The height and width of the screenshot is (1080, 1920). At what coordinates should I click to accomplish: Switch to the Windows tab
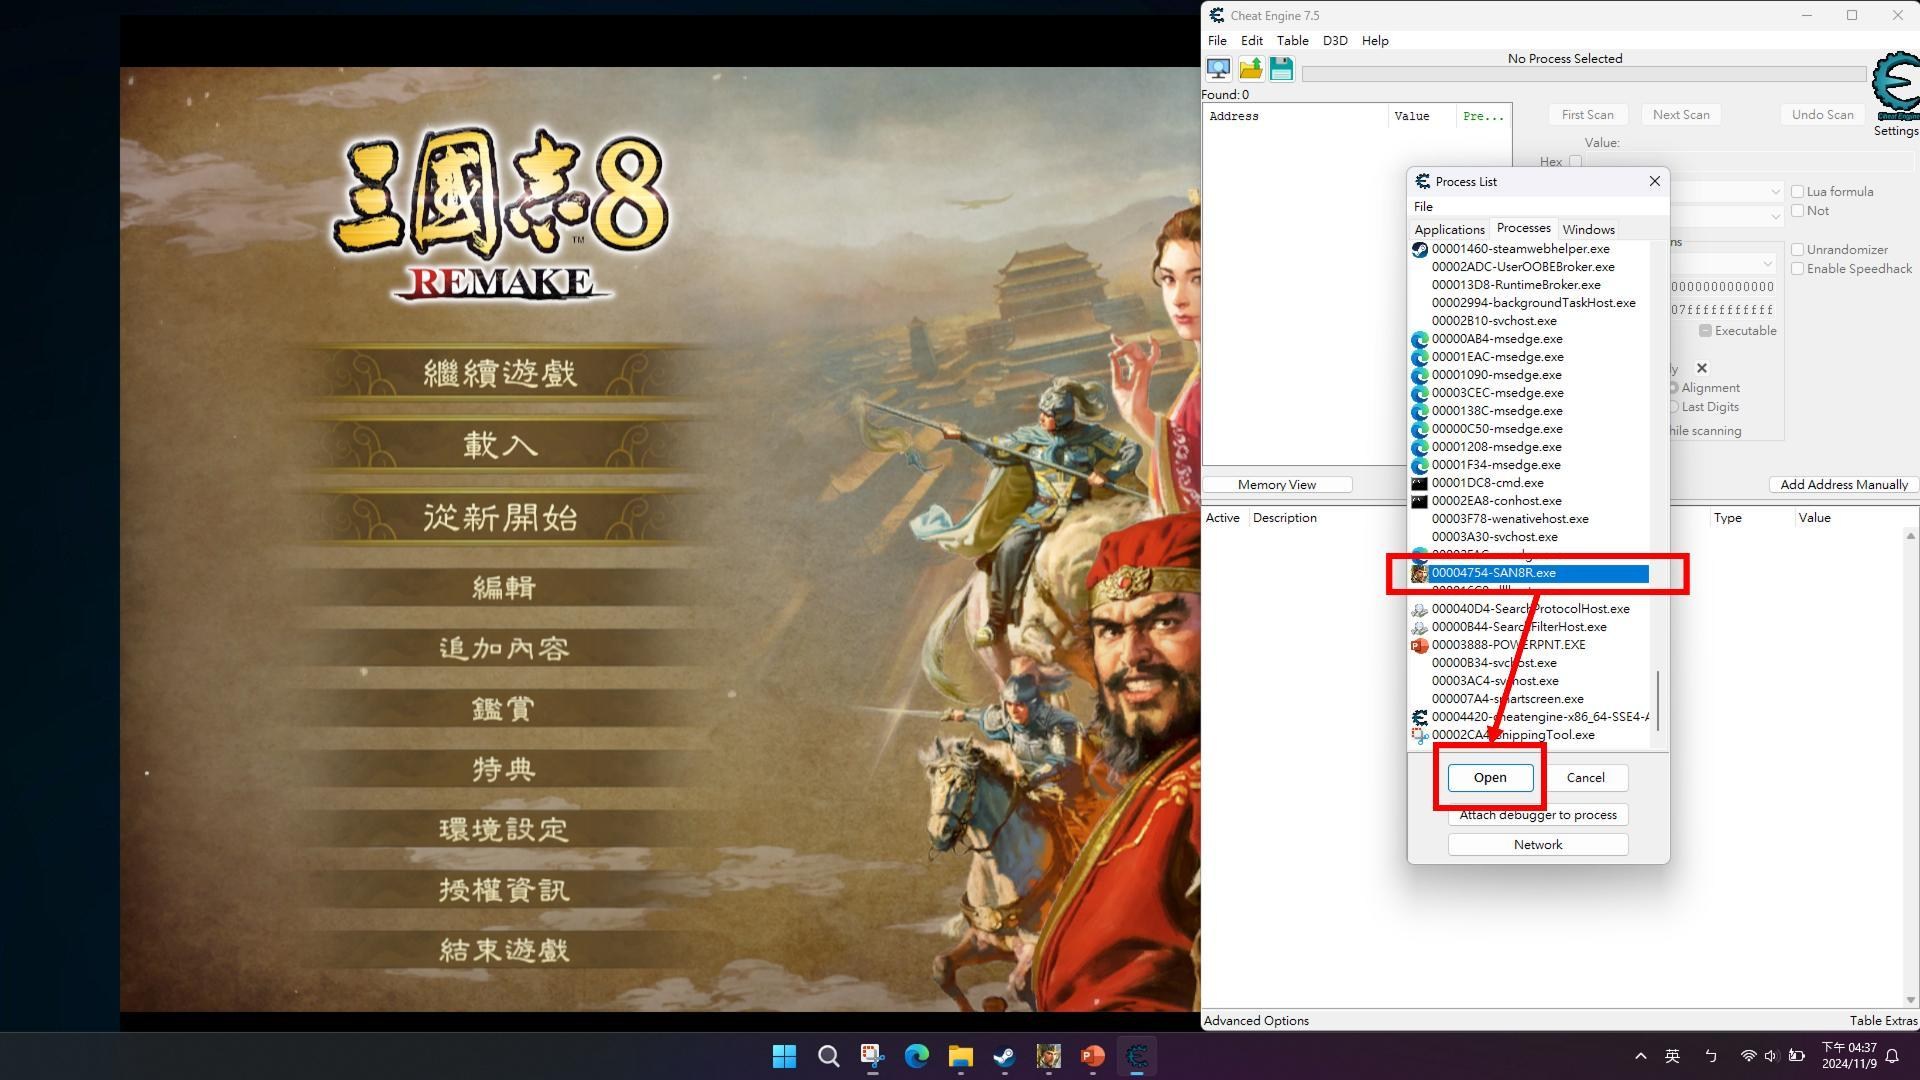tap(1588, 229)
